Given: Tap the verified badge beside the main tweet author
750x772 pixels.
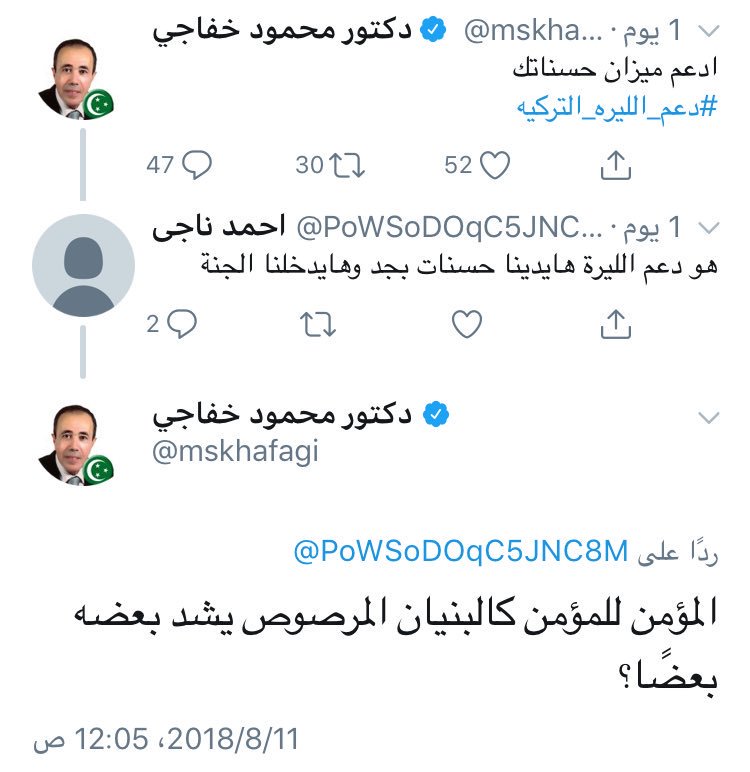Looking at the screenshot, I should pos(436,415).
